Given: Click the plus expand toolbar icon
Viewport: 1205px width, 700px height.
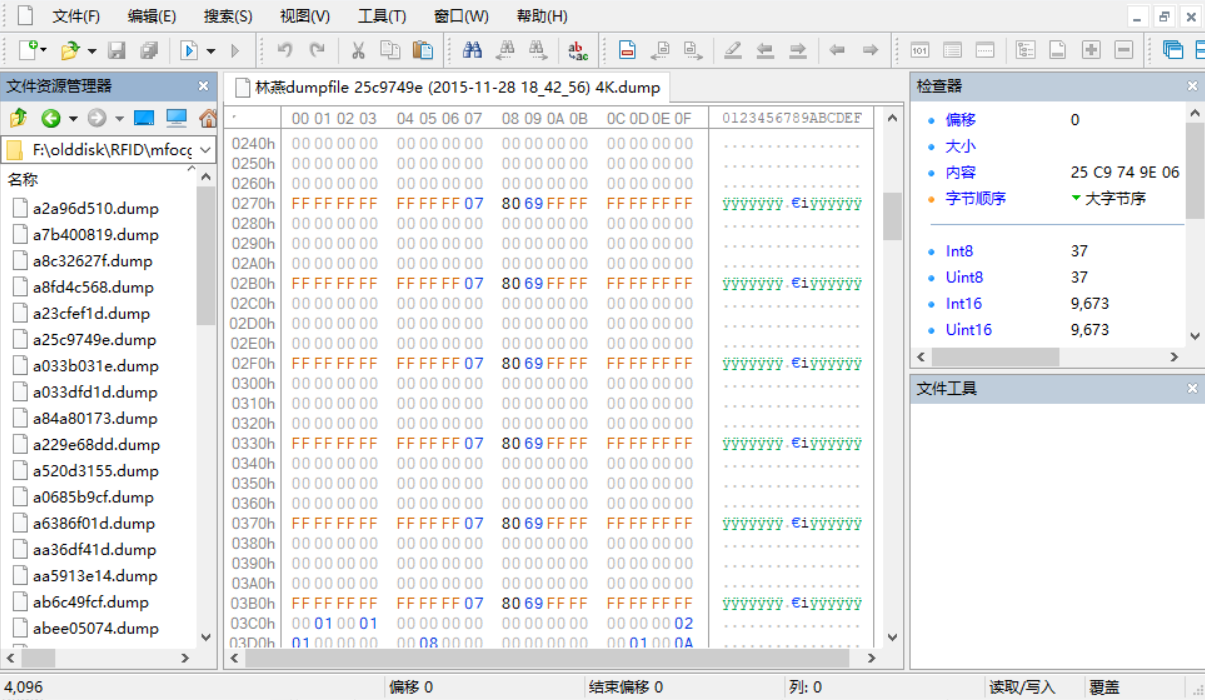Looking at the screenshot, I should (x=1091, y=50).
